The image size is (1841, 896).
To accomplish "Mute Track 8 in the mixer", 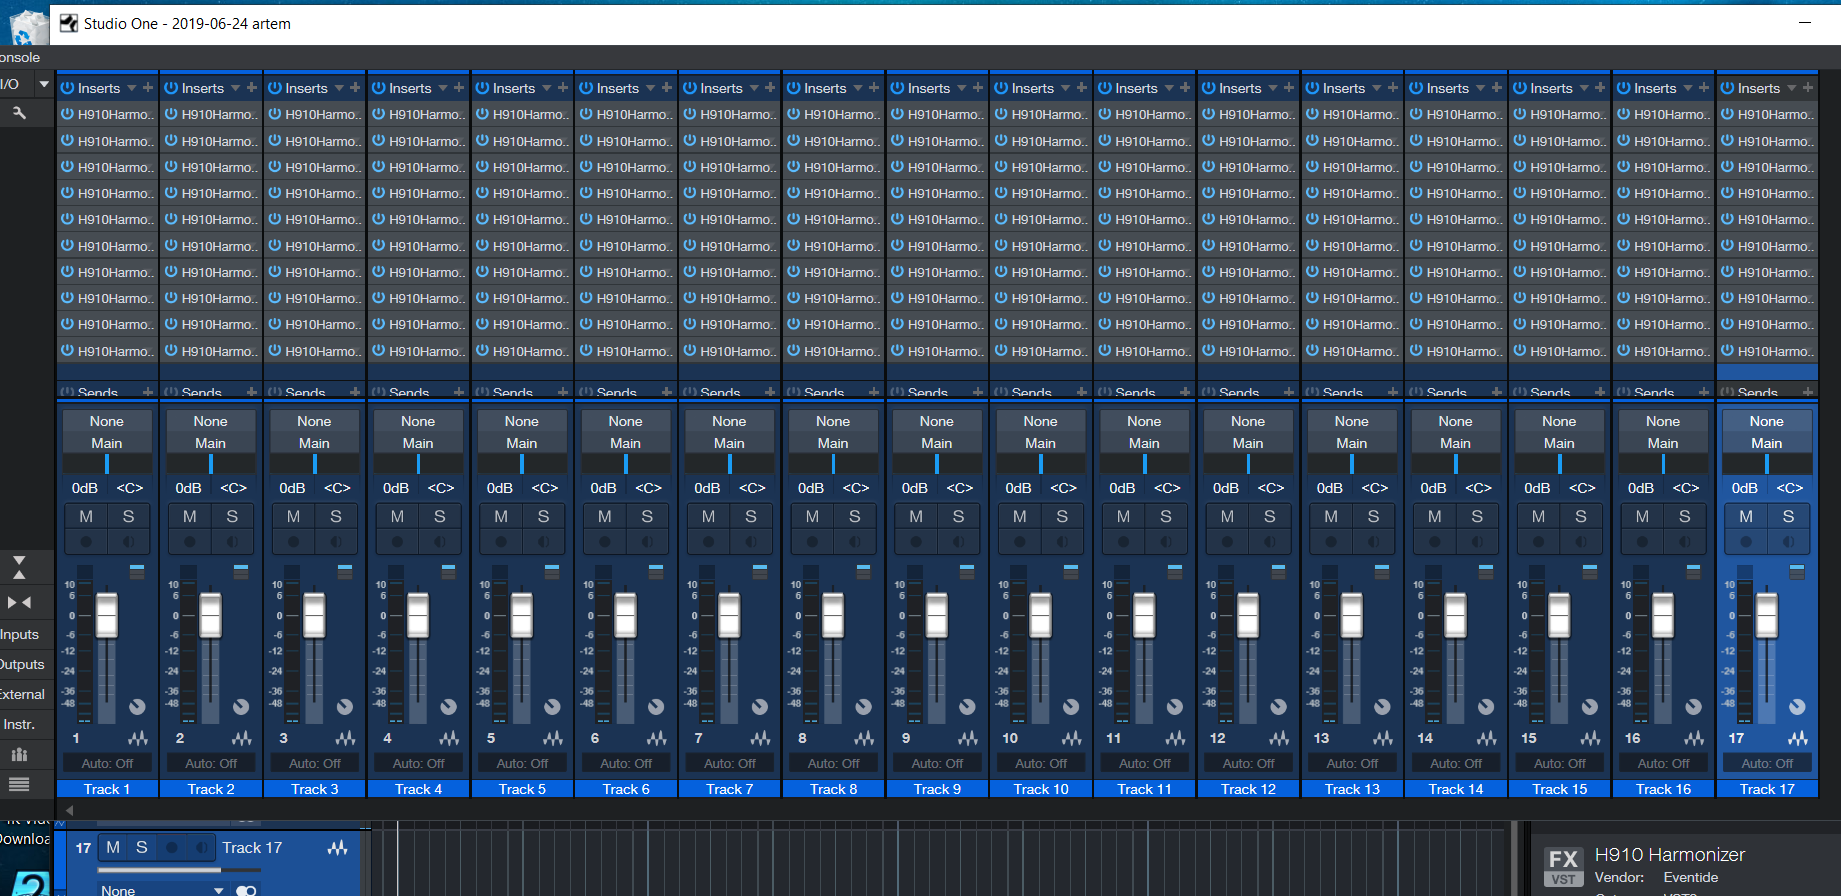I will [x=812, y=516].
